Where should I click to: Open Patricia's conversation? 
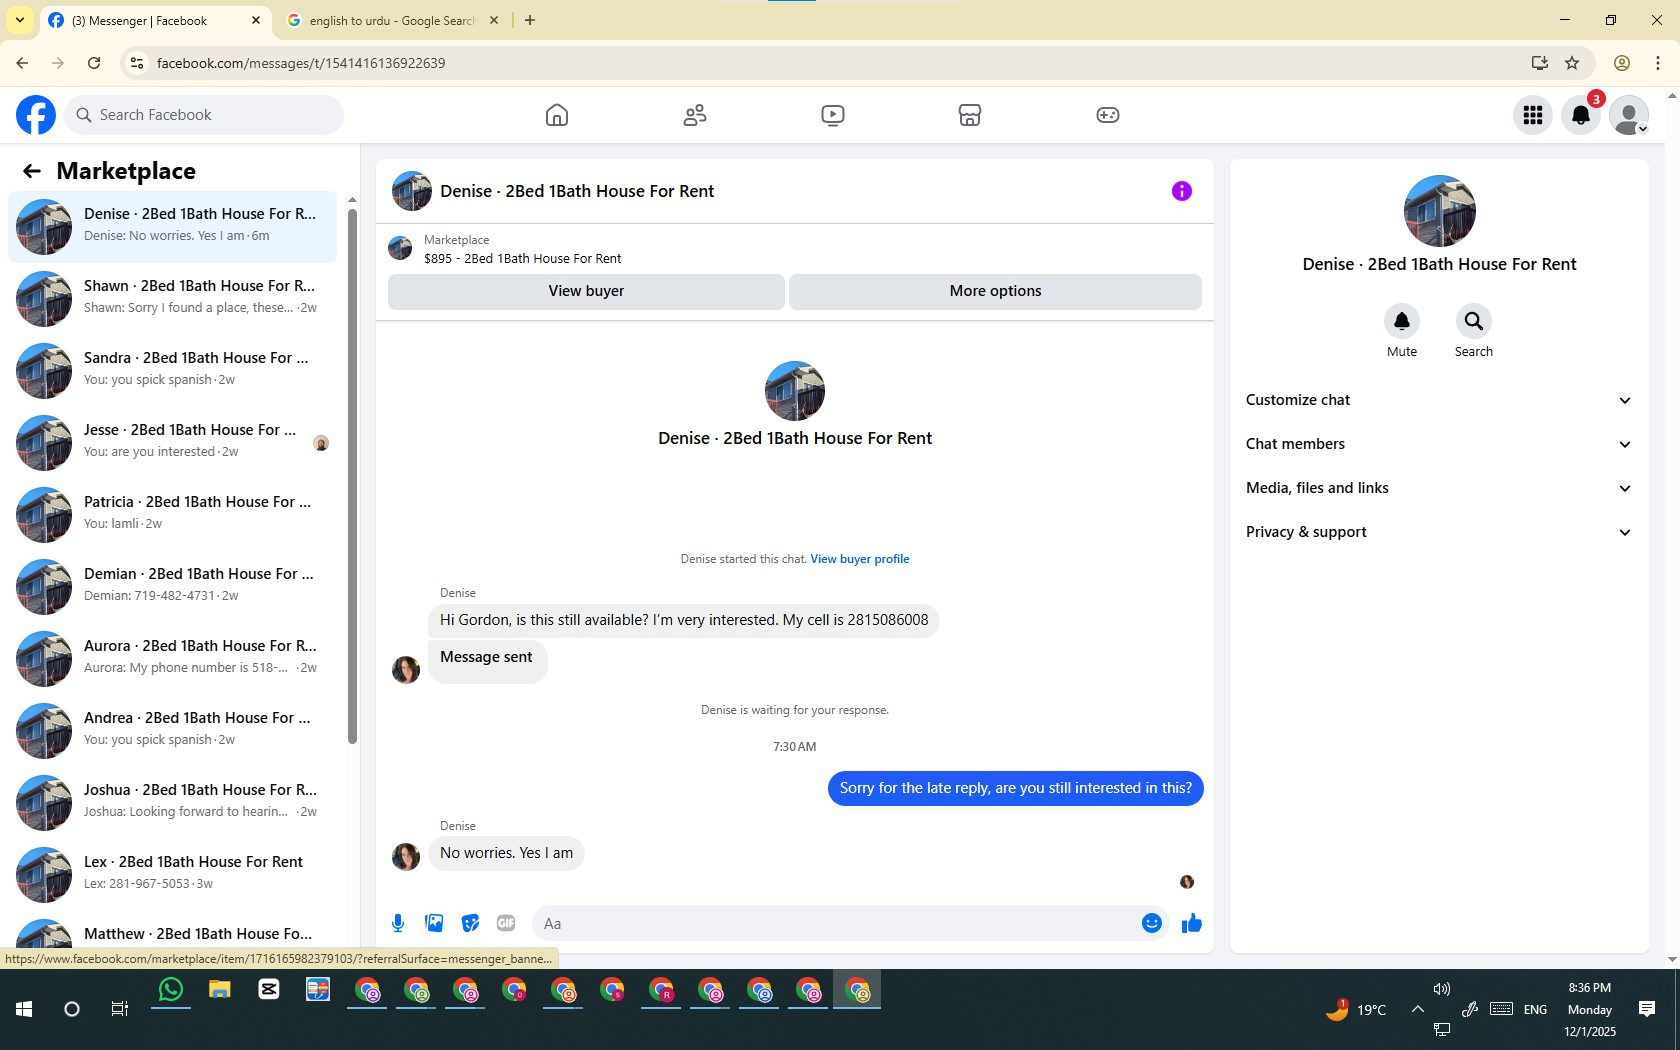tap(172, 513)
